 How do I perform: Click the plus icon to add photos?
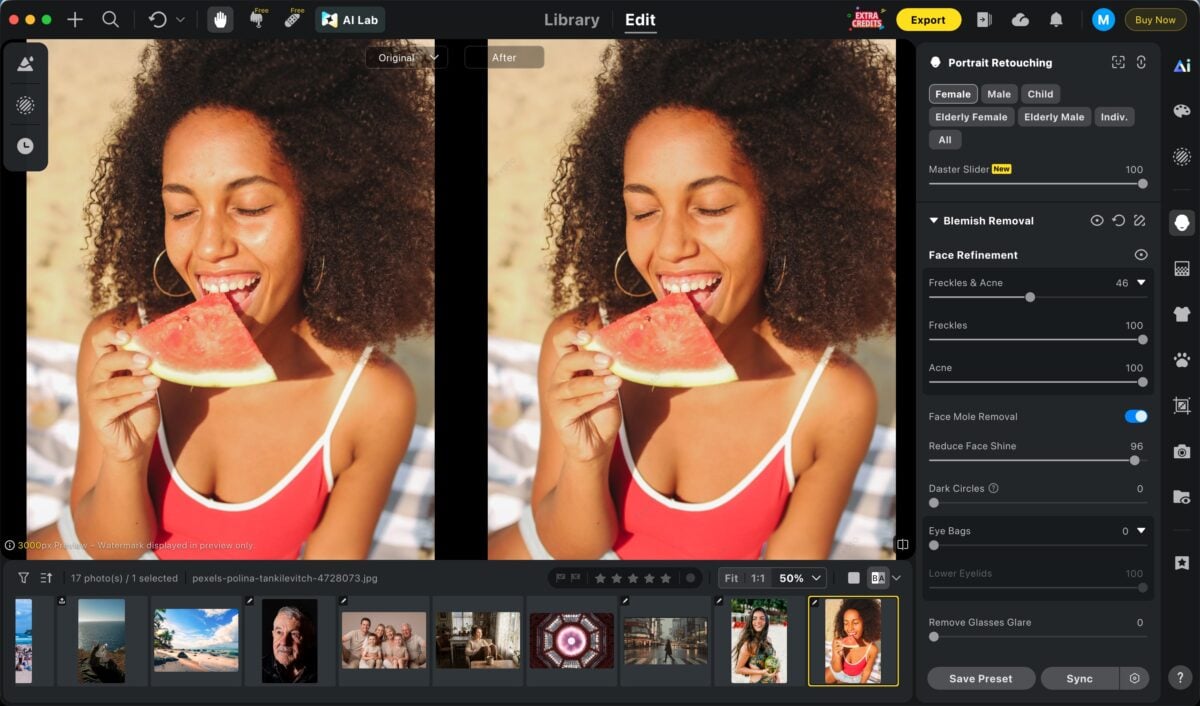click(75, 19)
